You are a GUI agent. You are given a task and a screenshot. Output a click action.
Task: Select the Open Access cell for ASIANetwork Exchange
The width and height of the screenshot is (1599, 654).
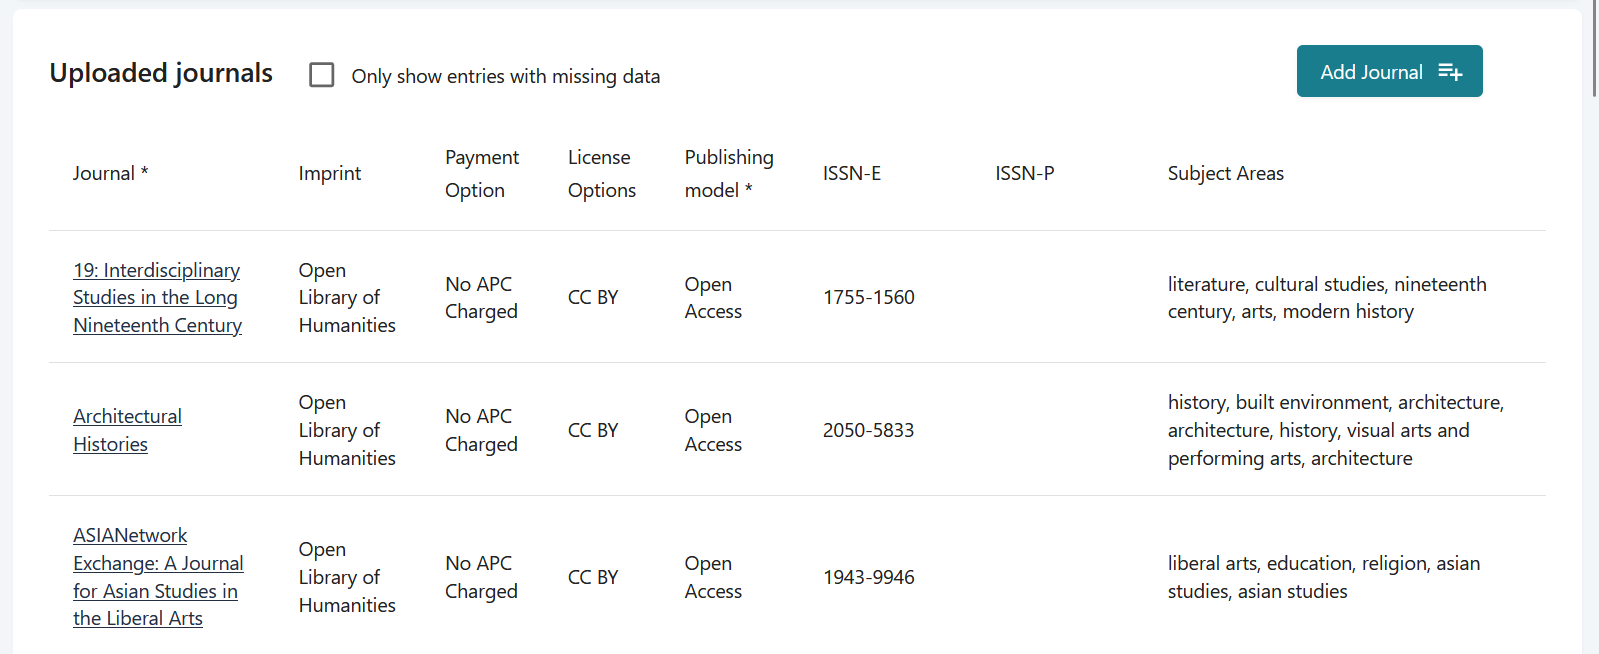coord(713,577)
